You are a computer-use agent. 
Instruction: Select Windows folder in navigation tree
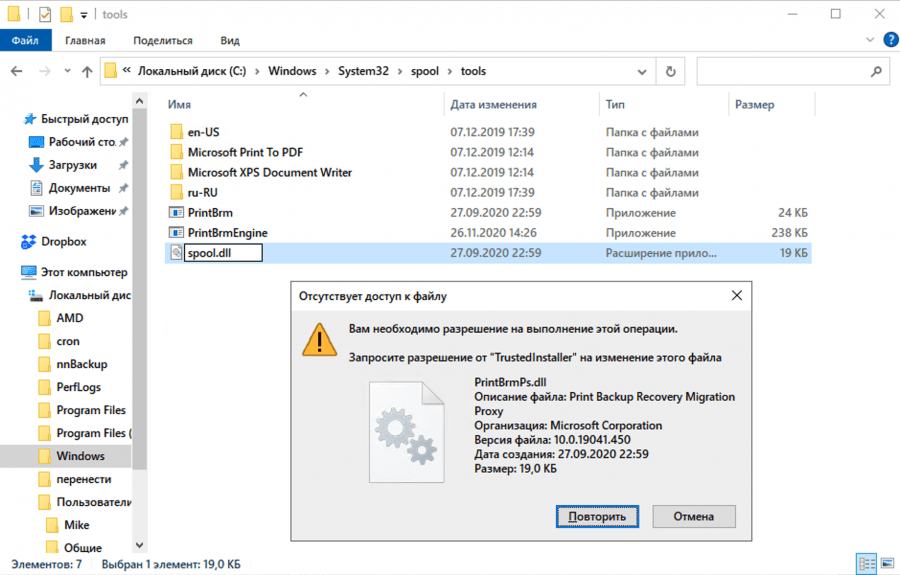[x=80, y=456]
